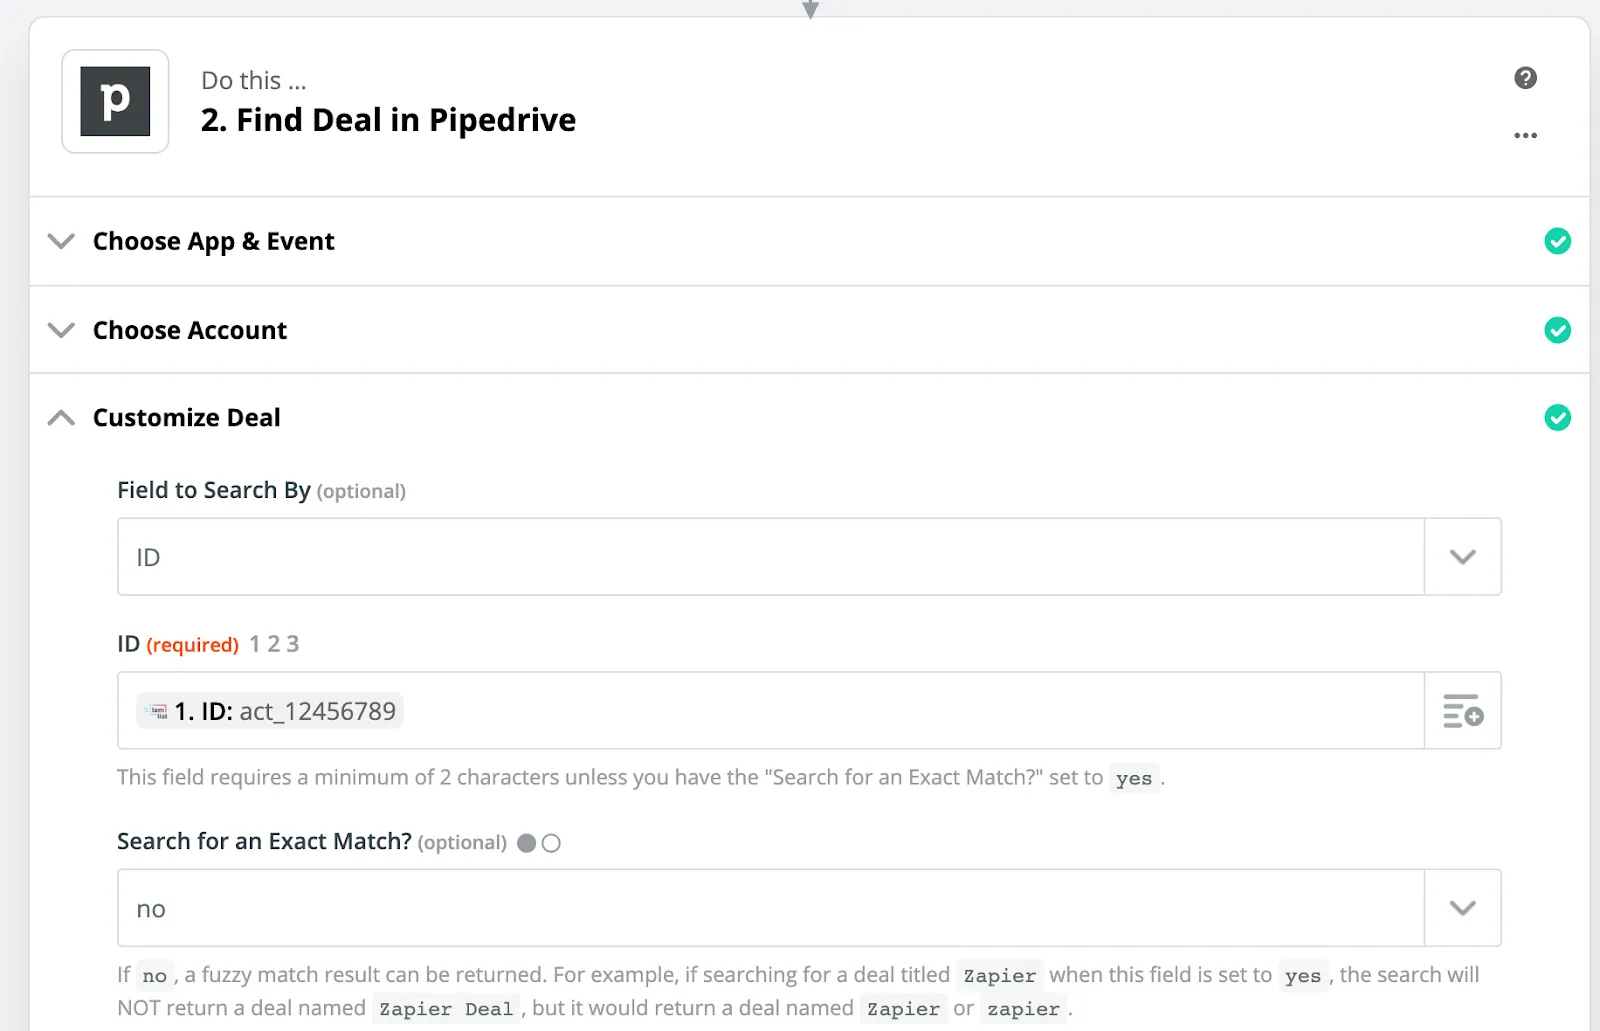Viewport: 1600px width, 1031px height.
Task: Click the Pipedrive app logo icon
Action: 115,101
